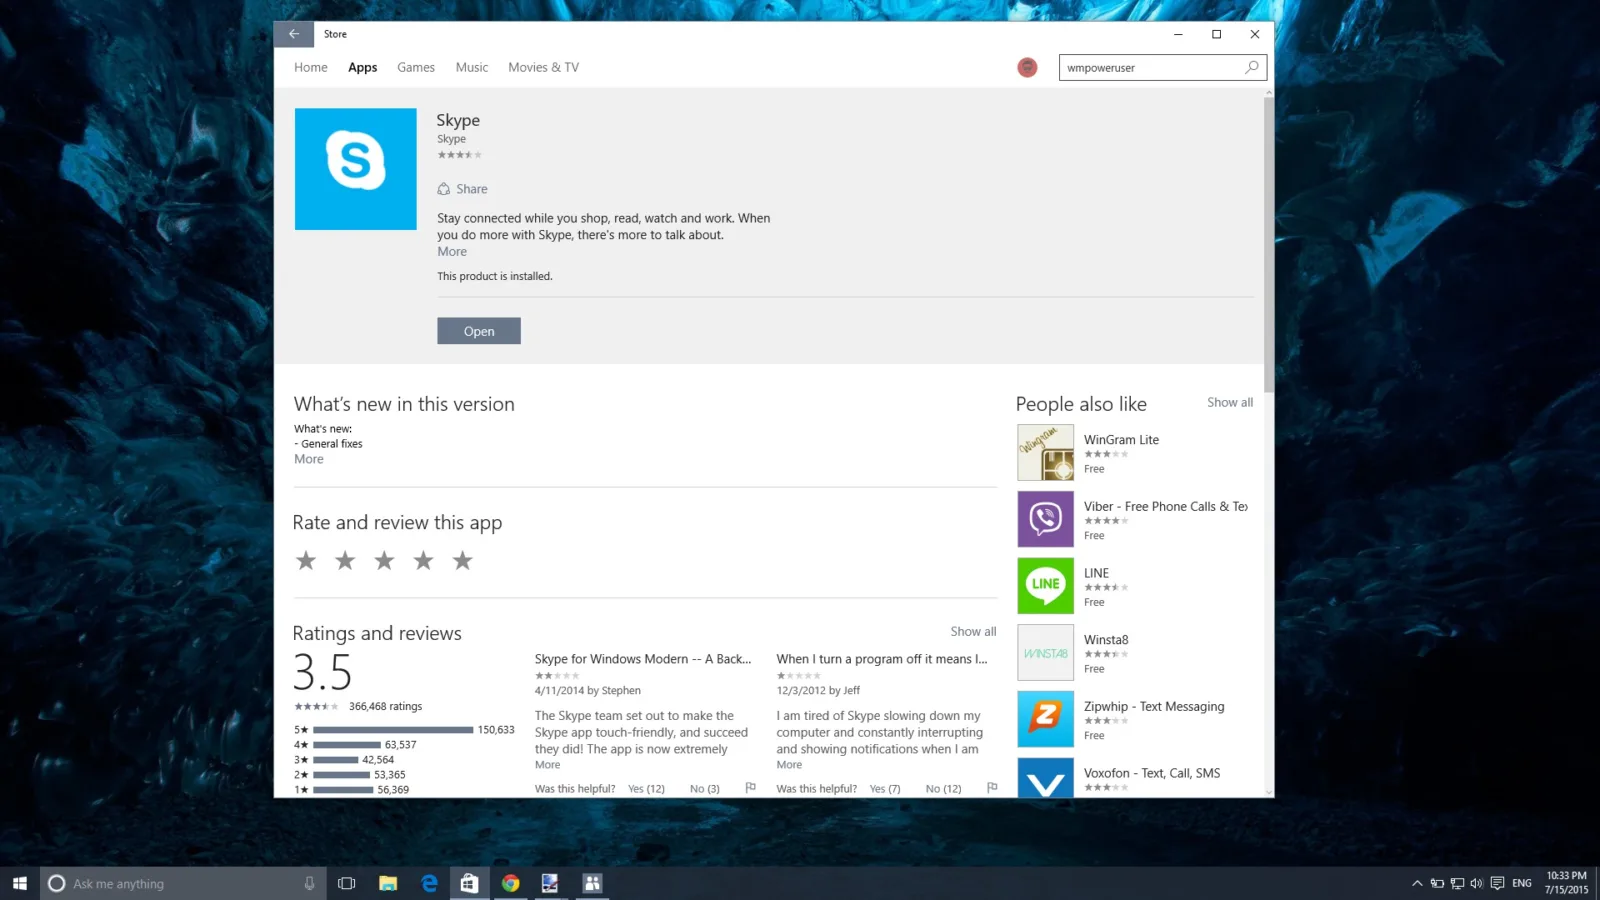Click the 1-star ratings bar
Viewport: 1600px width, 900px height.
coord(343,790)
